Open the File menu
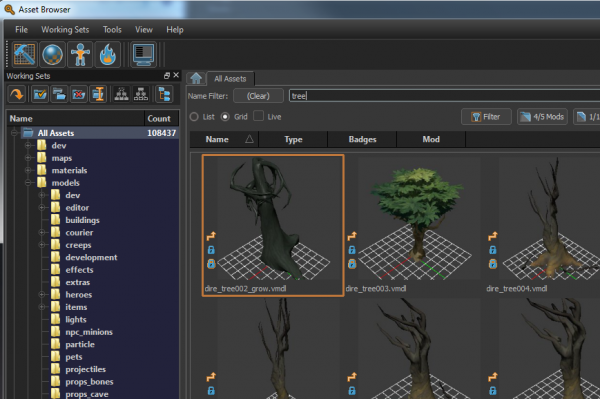This screenshot has height=399, width=600. (x=21, y=29)
